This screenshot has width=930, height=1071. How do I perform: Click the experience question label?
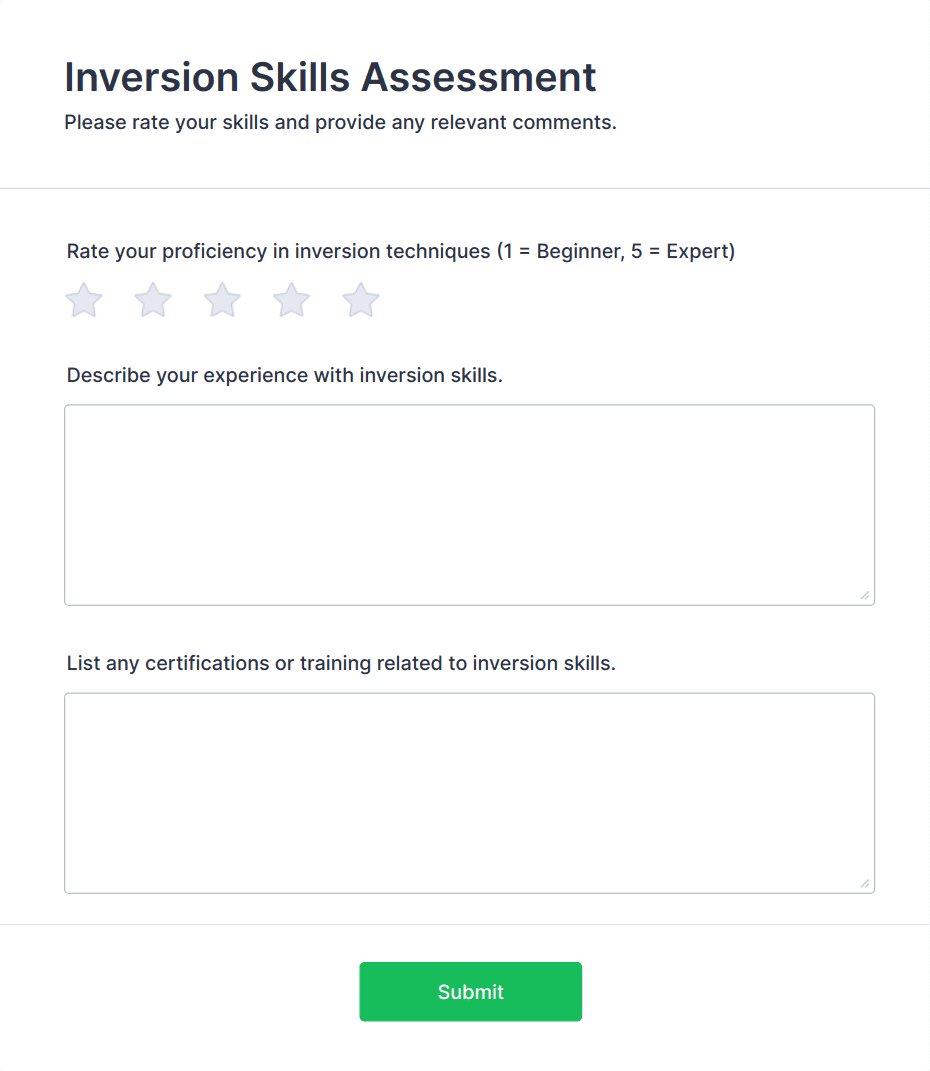pos(284,375)
